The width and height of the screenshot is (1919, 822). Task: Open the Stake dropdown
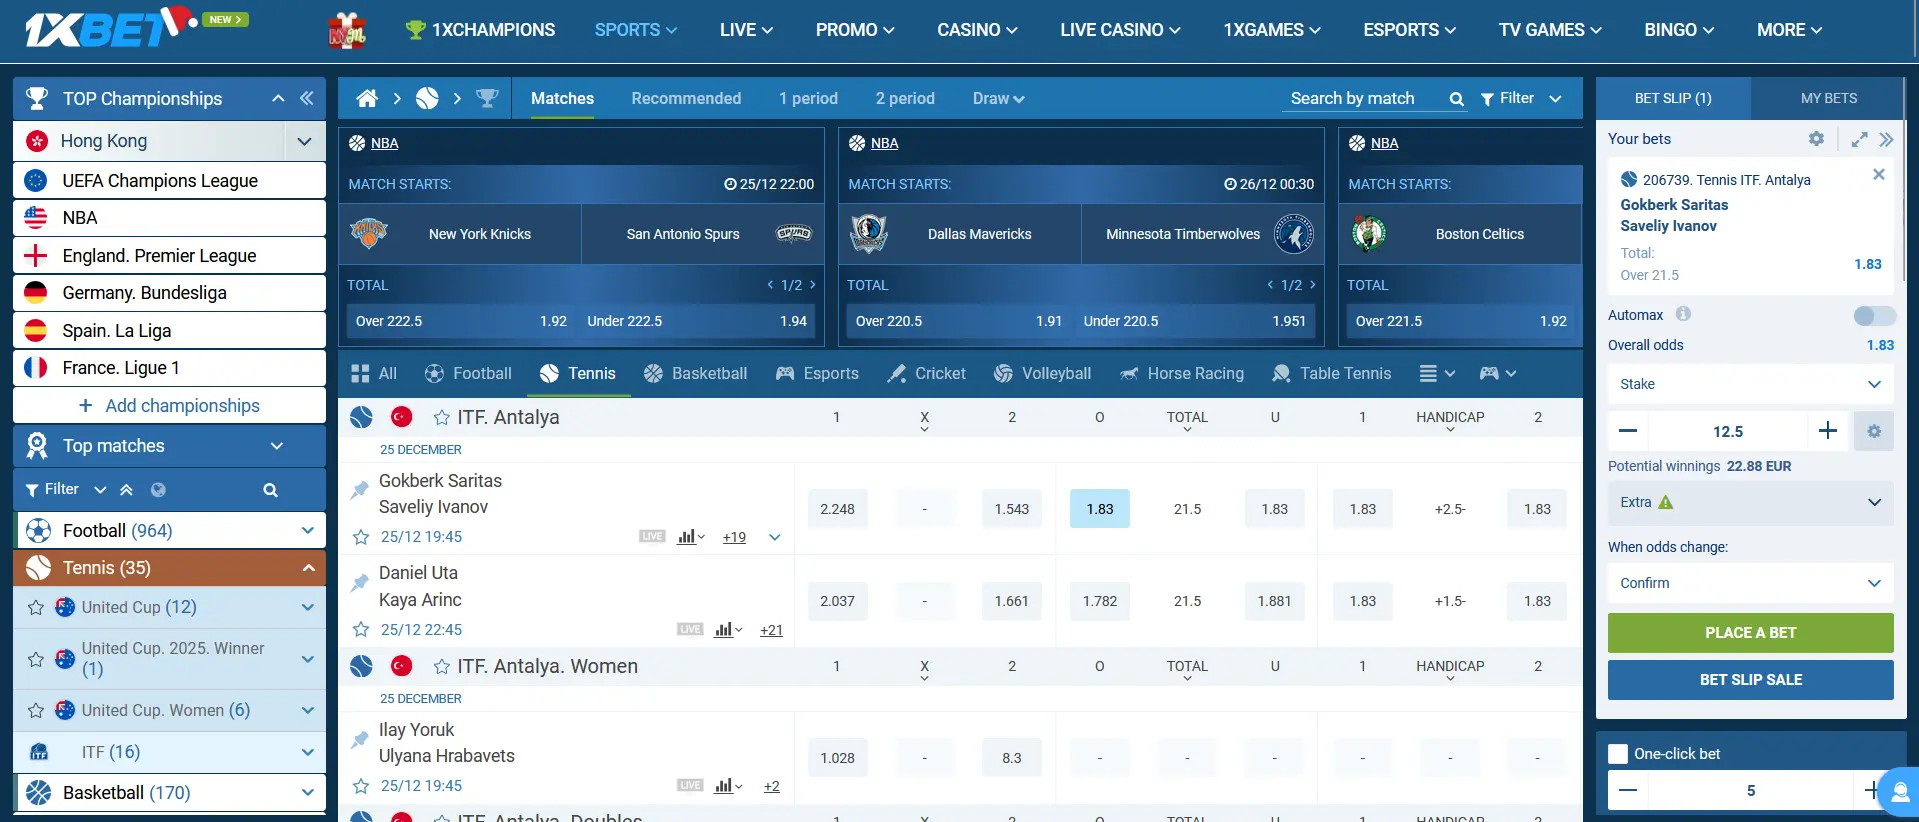coord(1750,384)
